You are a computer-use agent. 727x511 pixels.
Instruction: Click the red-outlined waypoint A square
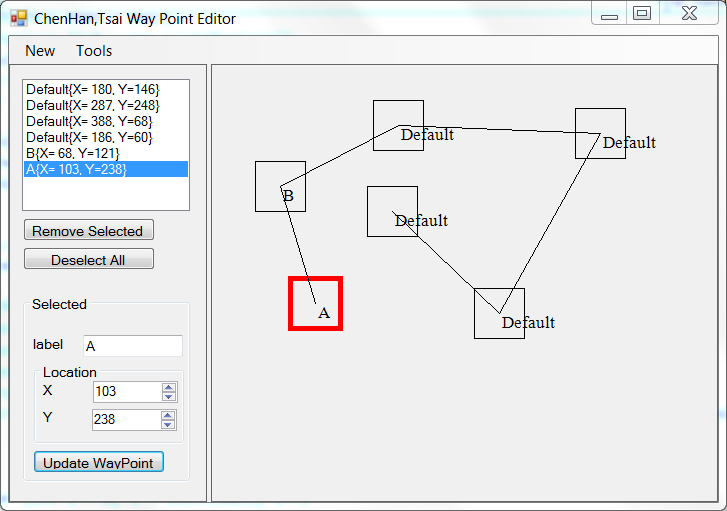(315, 303)
